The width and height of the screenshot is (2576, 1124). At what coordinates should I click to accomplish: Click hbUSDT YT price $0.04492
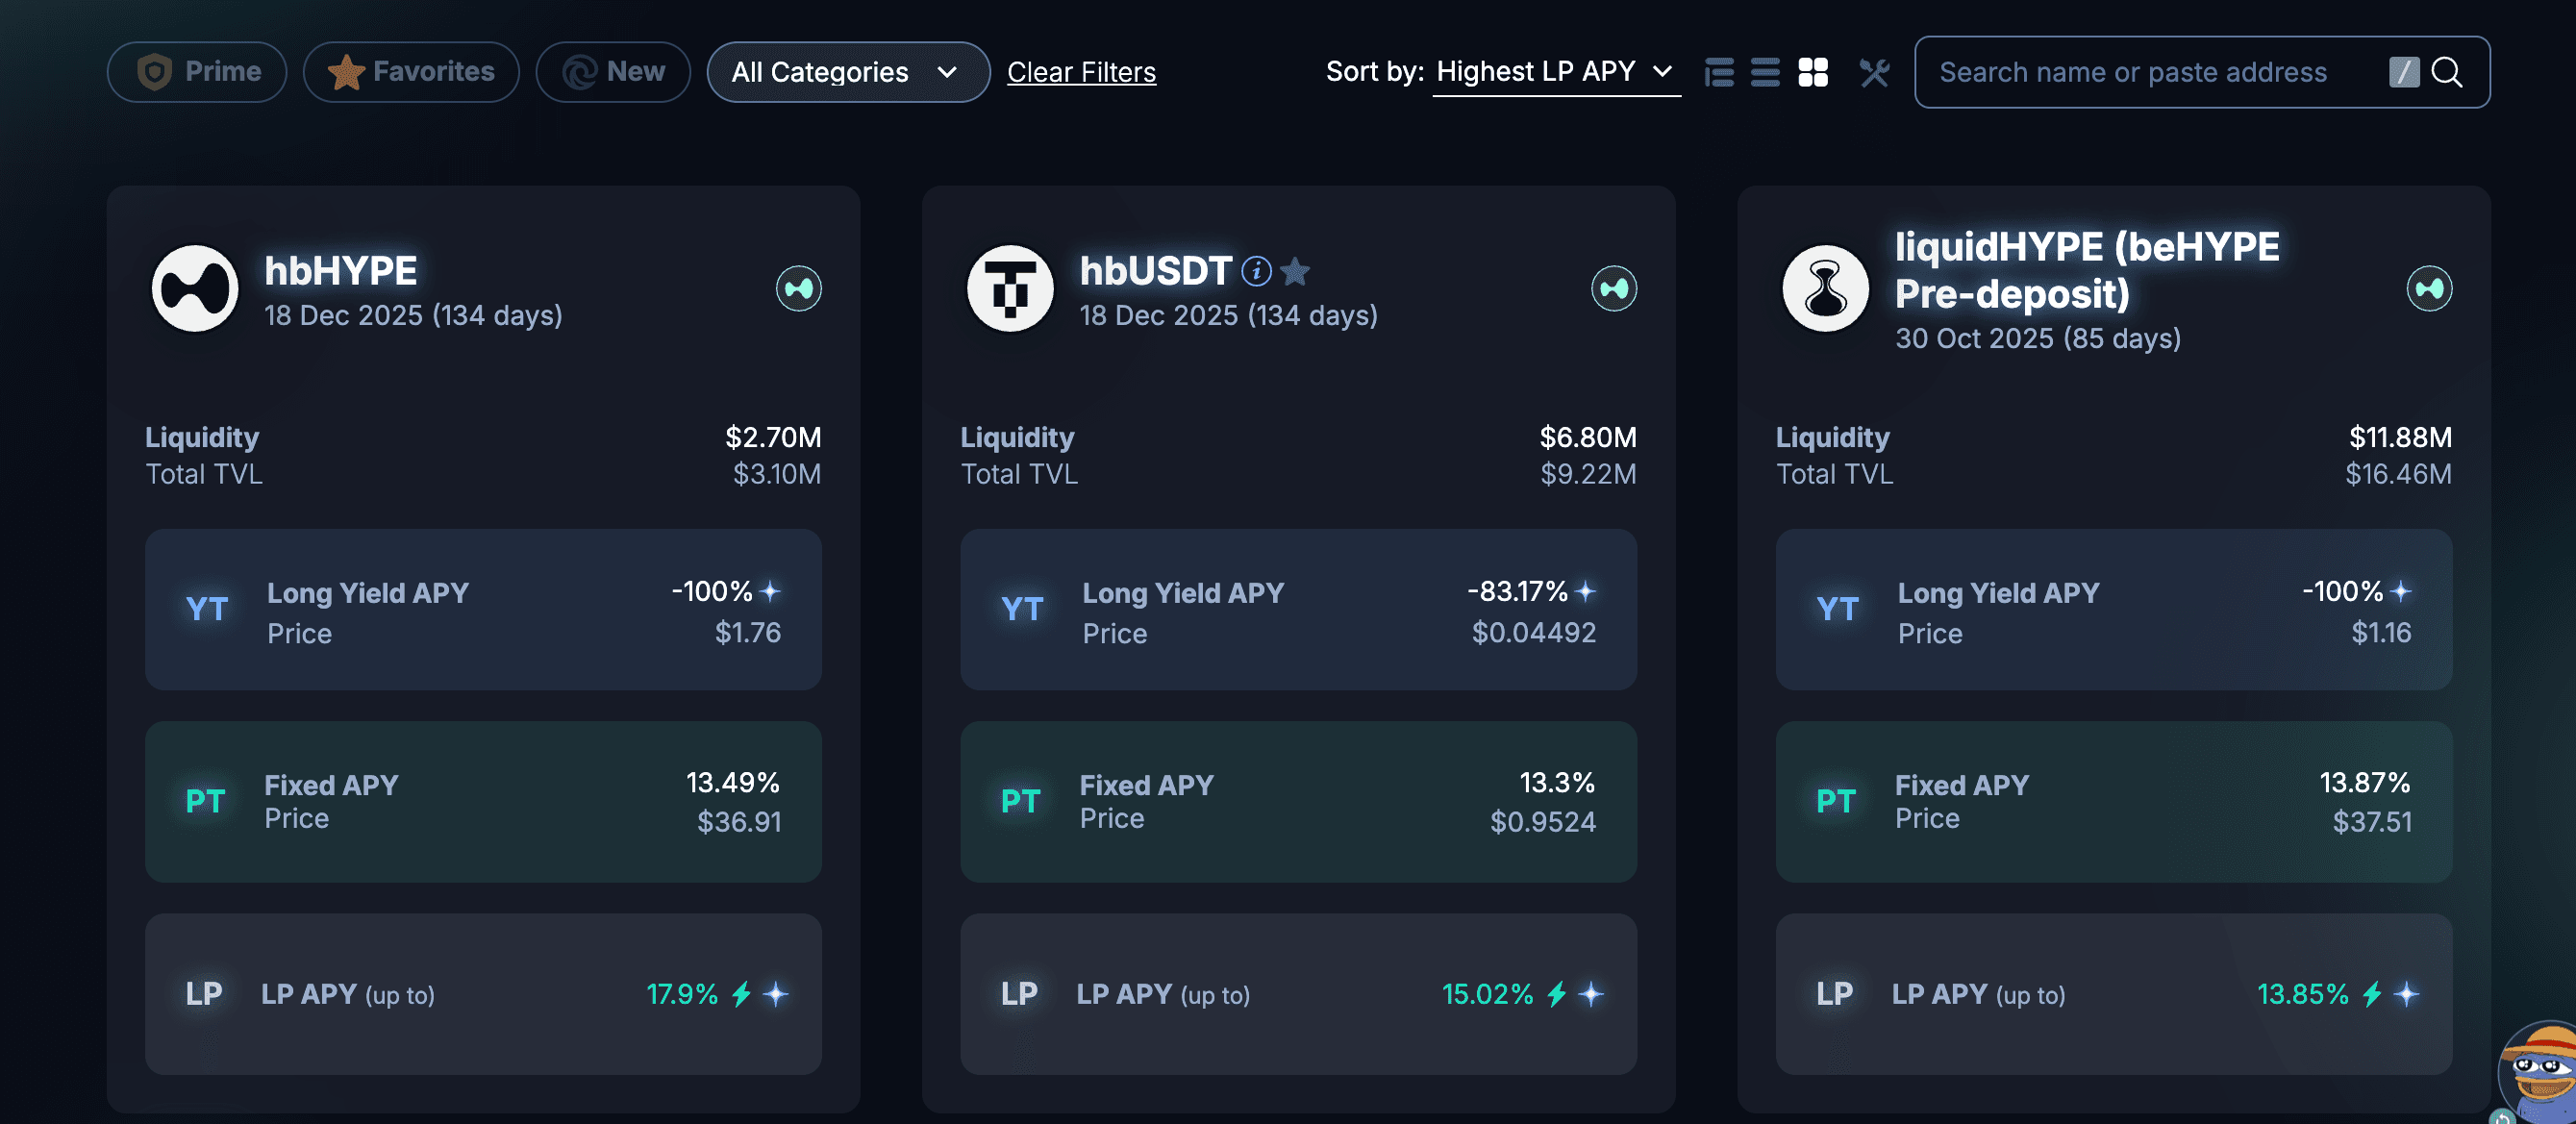(1534, 632)
